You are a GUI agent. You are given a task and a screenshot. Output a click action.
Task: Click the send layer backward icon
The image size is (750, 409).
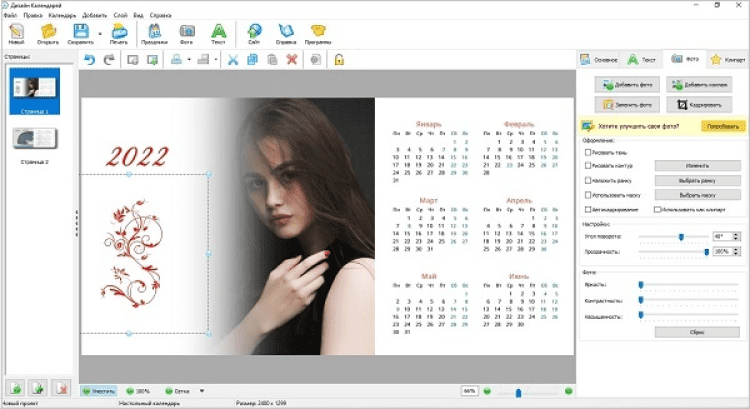[x=203, y=60]
